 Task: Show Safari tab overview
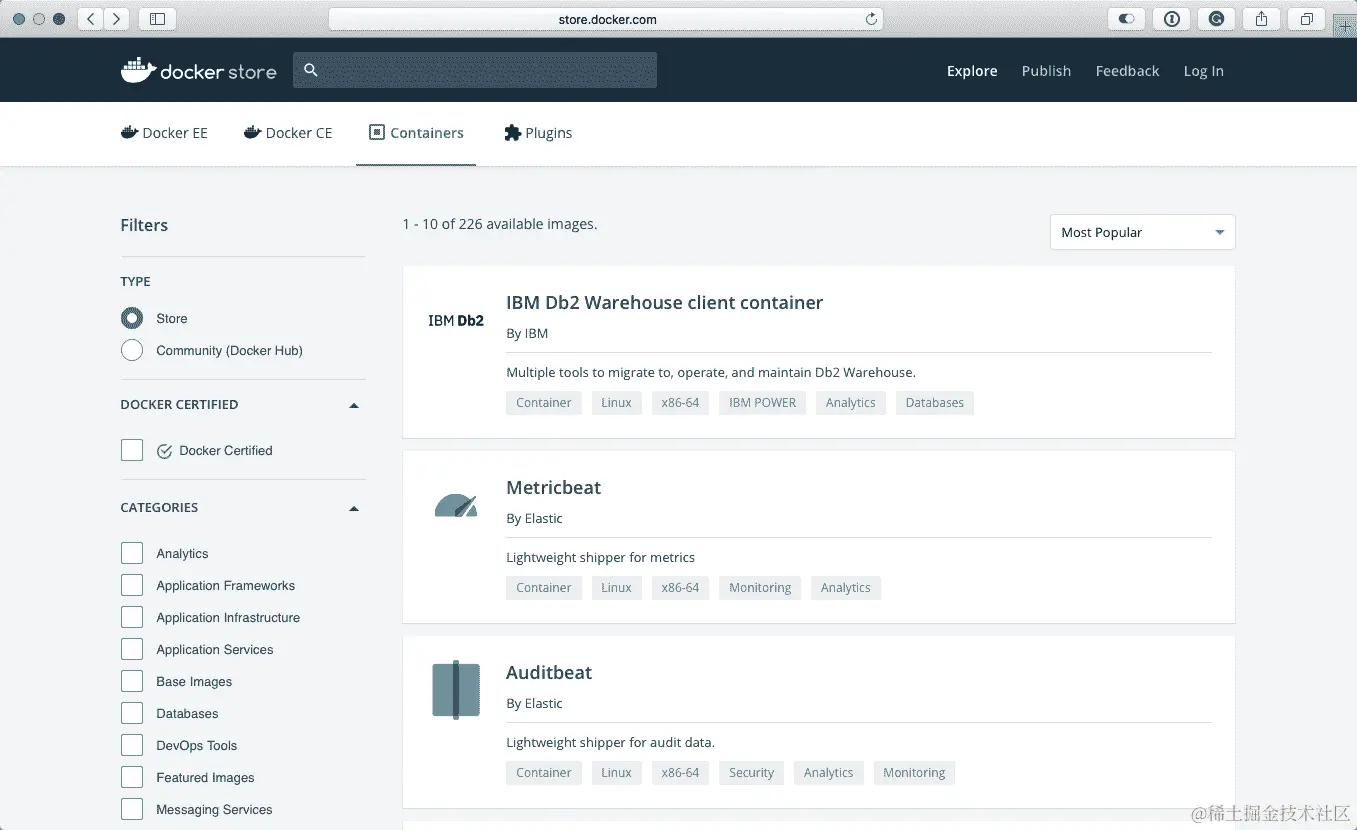pos(1307,19)
